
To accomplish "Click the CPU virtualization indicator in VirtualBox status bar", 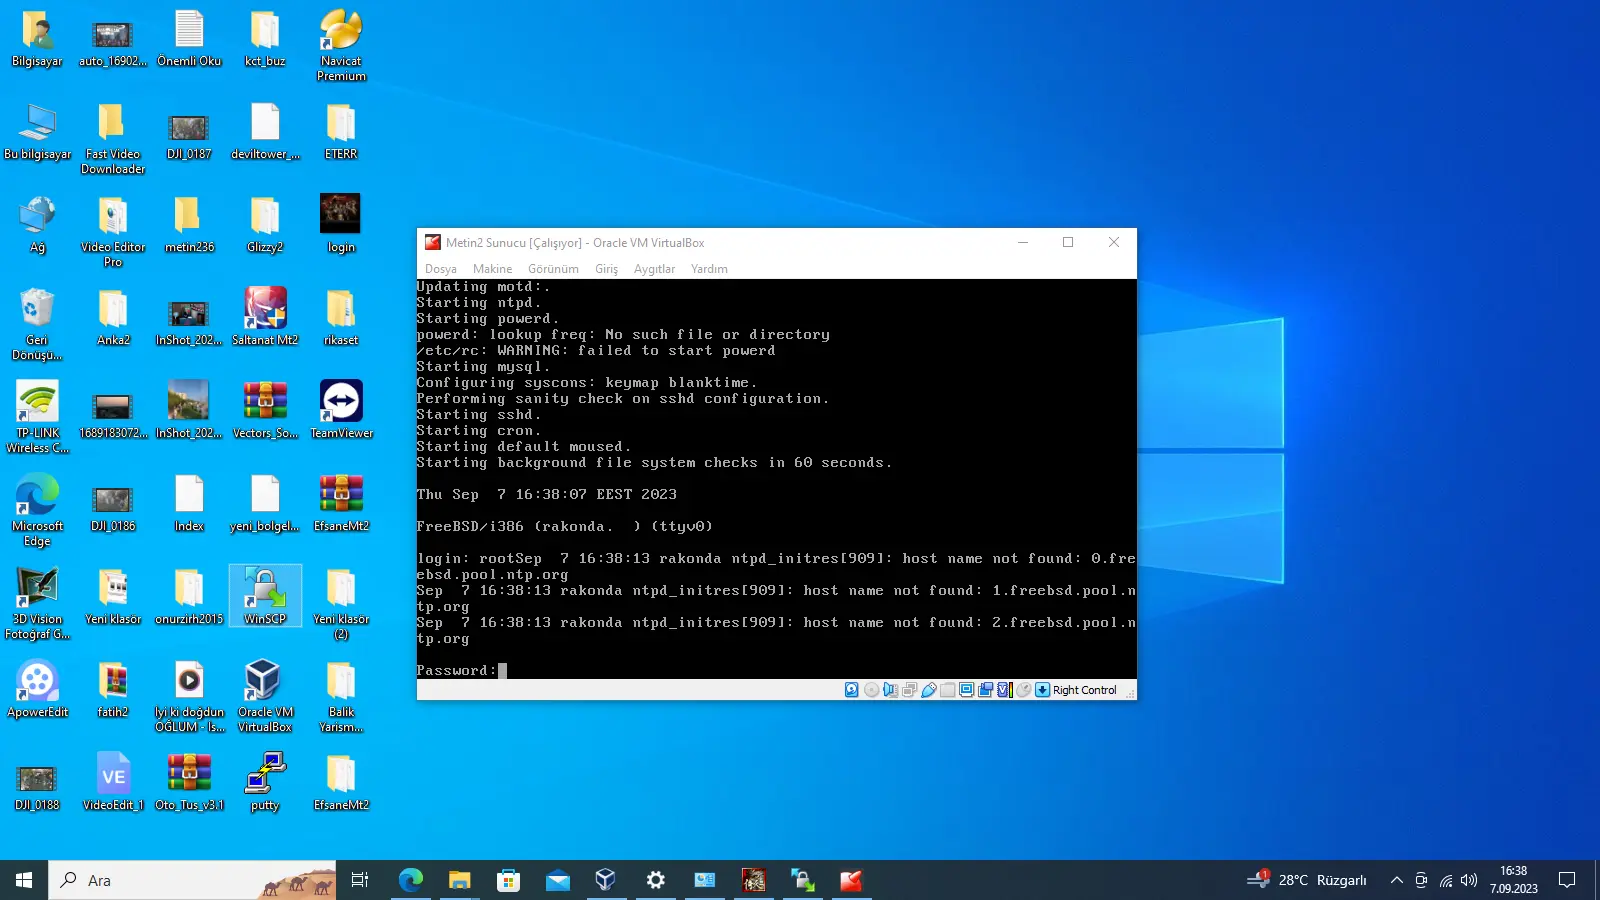I will point(1005,690).
